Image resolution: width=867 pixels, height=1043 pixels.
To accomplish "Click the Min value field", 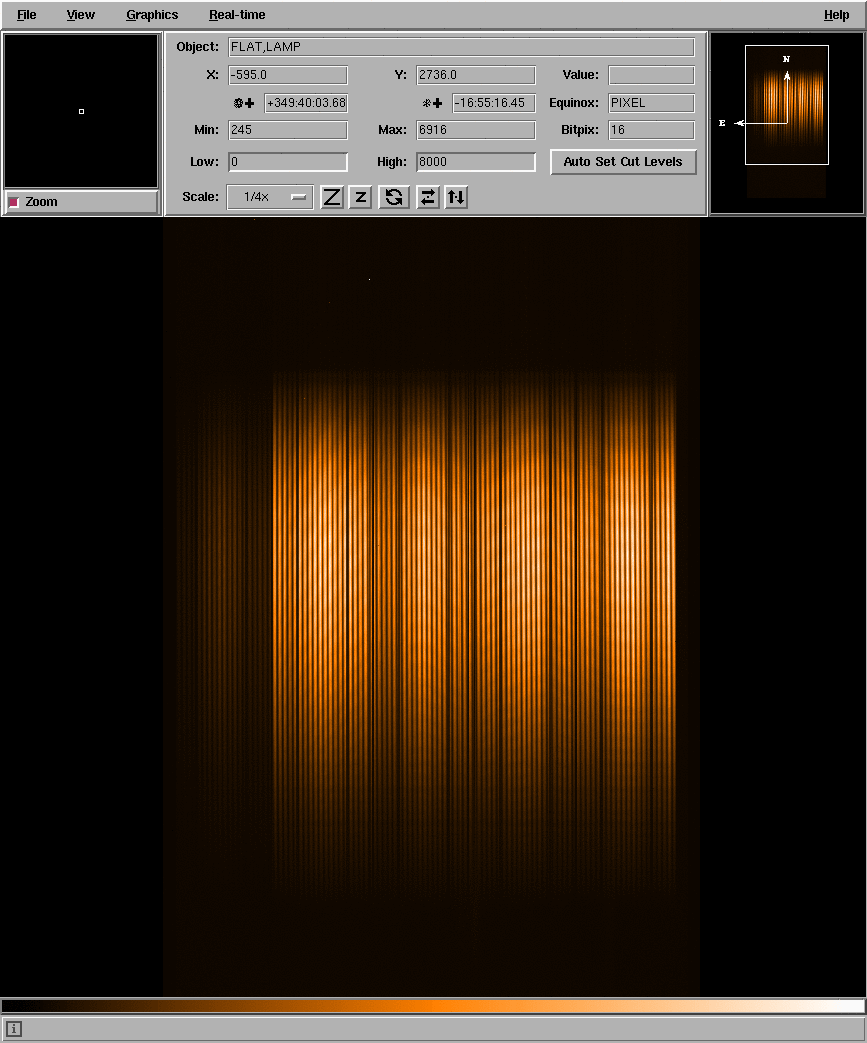I will pyautogui.click(x=288, y=130).
